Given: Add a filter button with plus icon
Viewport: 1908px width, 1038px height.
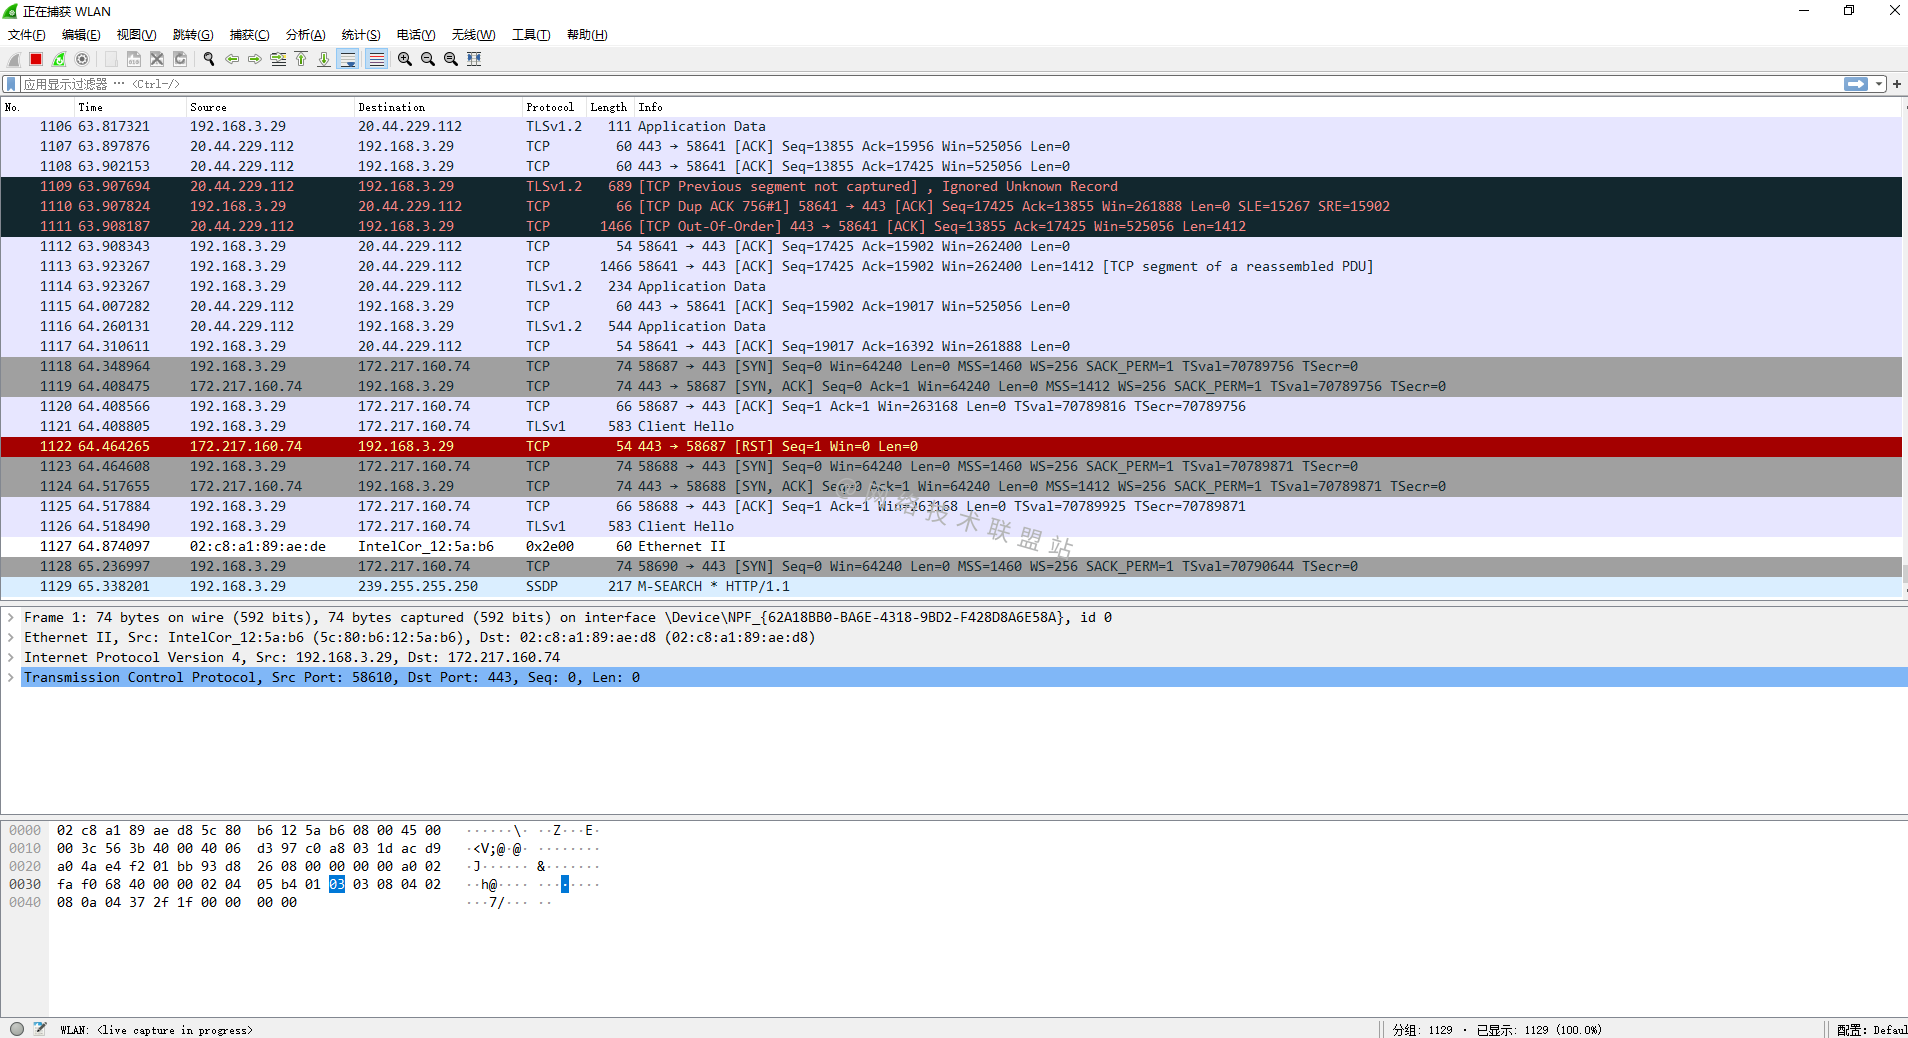Looking at the screenshot, I should [1897, 84].
